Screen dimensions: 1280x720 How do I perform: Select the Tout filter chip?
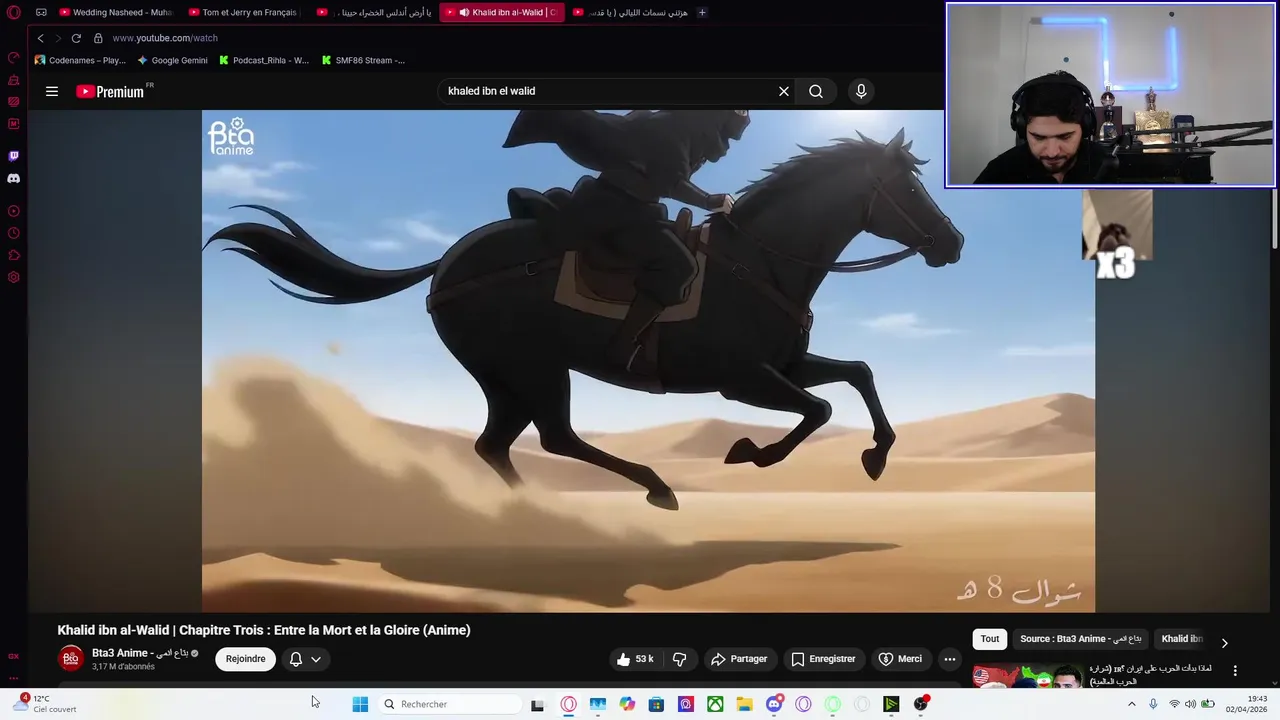(989, 639)
